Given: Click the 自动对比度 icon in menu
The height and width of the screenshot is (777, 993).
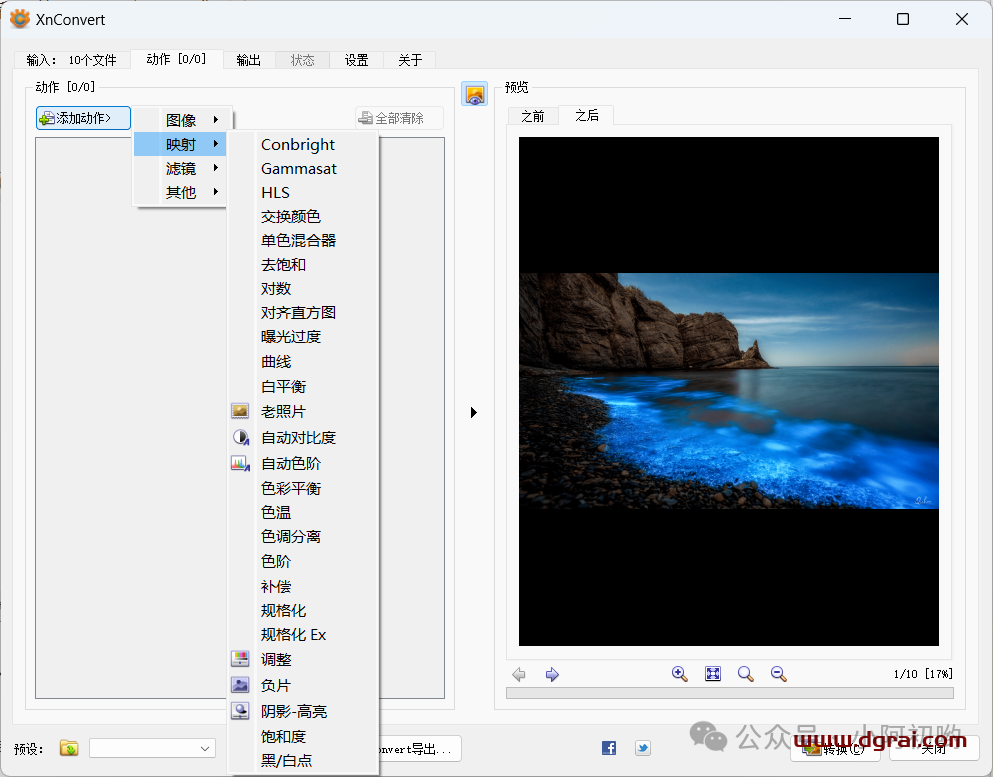Looking at the screenshot, I should click(240, 437).
